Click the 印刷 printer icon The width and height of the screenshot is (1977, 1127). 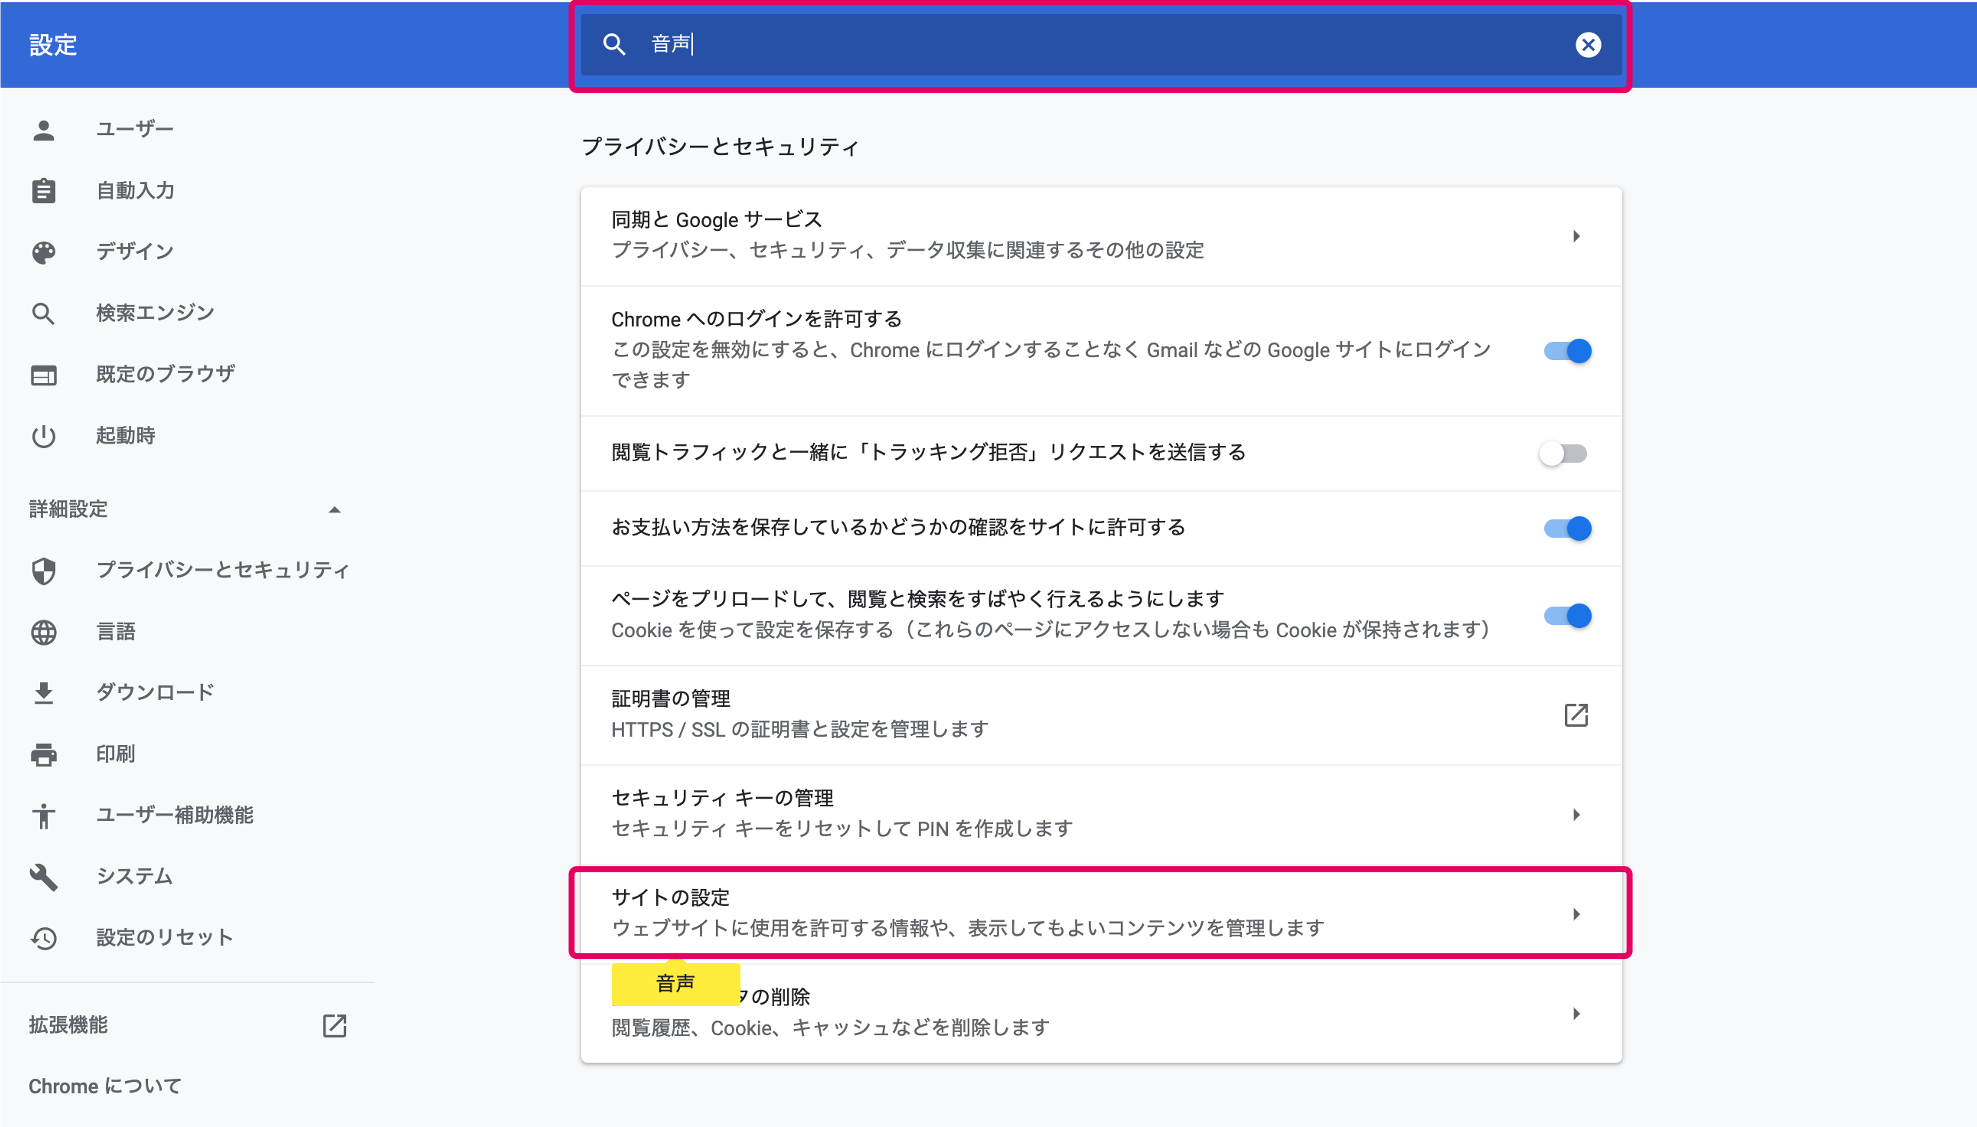[43, 754]
